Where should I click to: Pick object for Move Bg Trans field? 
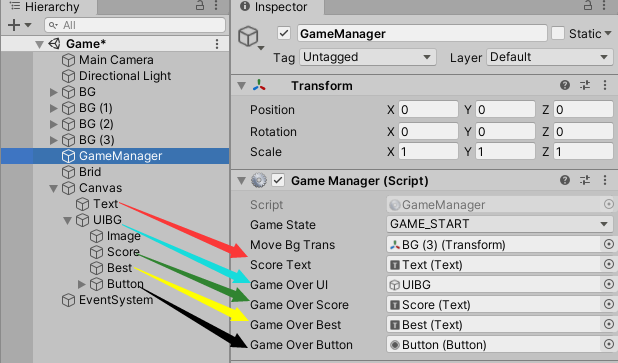click(x=609, y=244)
